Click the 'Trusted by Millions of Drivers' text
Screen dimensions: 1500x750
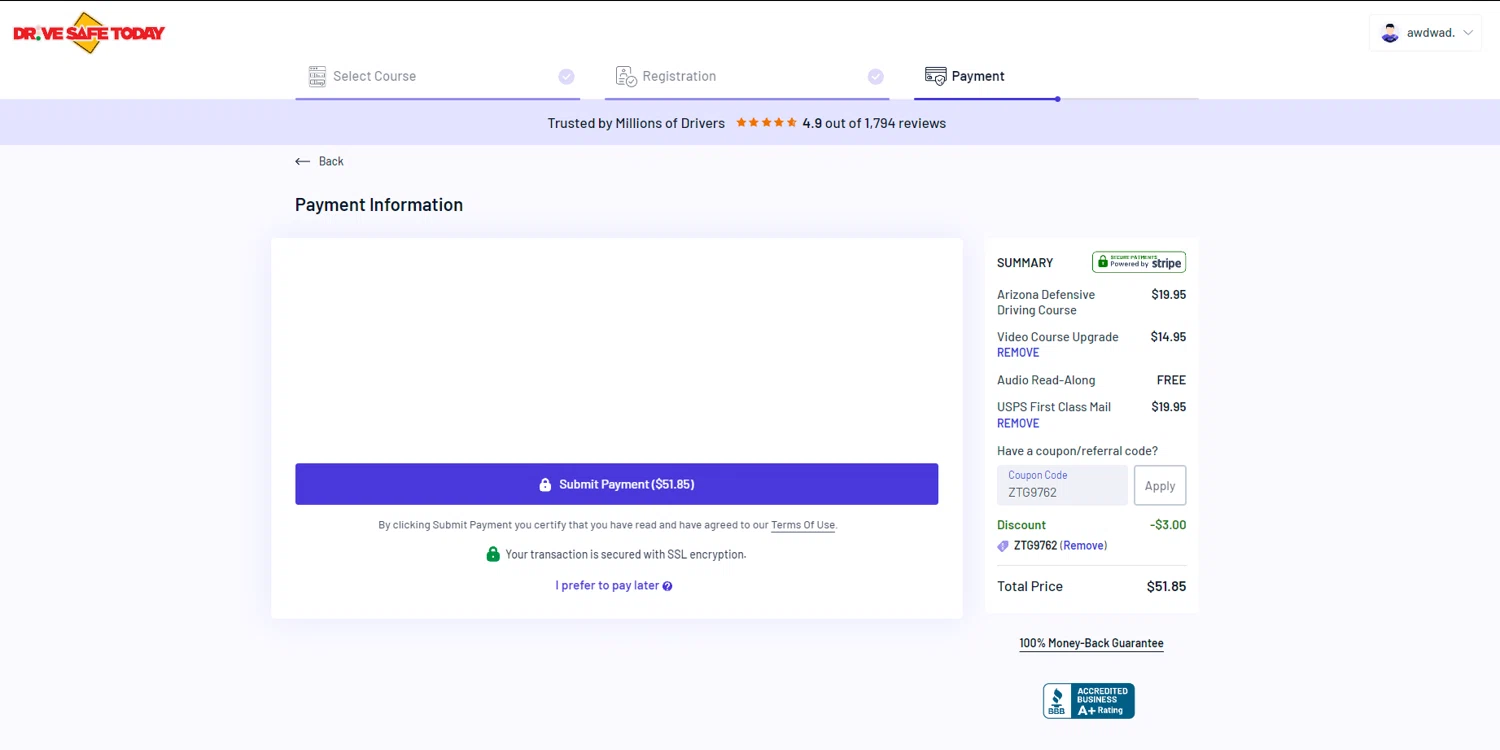coord(636,123)
